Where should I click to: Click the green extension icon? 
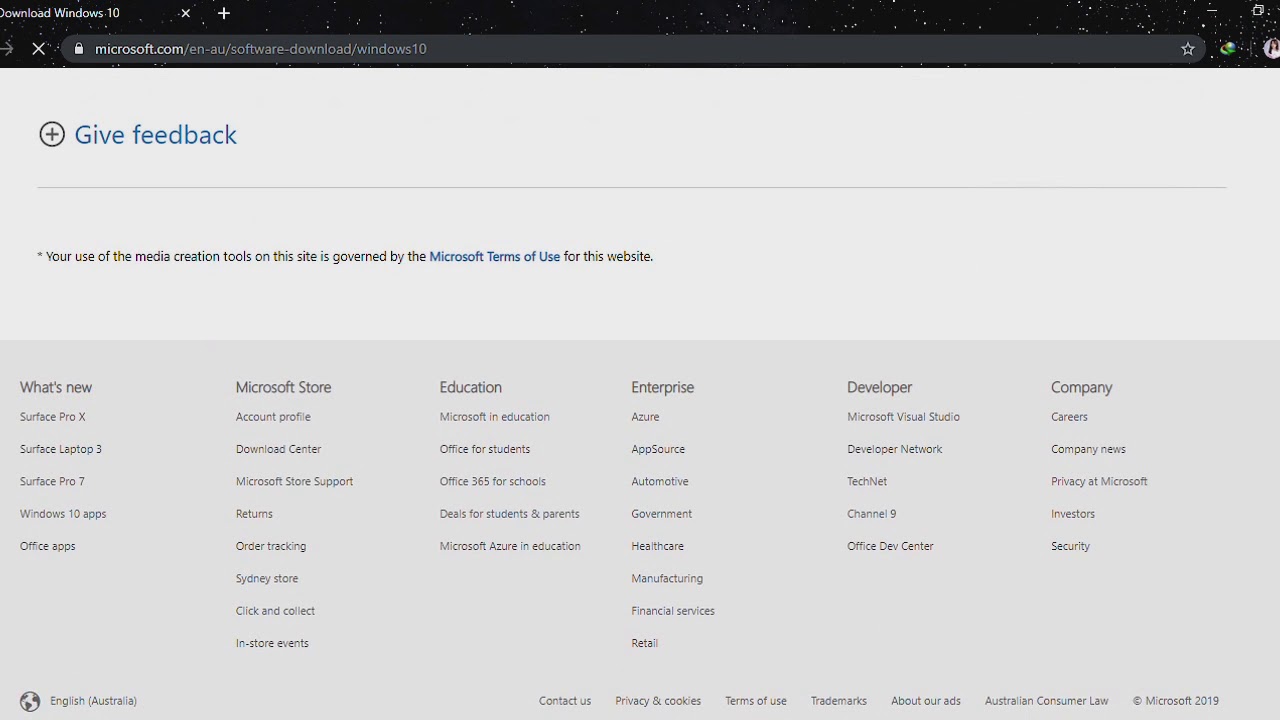click(x=1228, y=48)
